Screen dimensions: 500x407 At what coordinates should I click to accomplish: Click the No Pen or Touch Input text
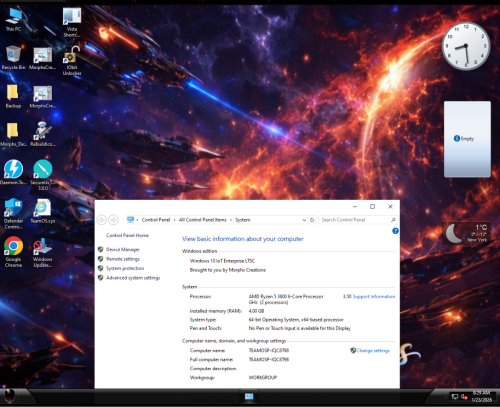(300, 328)
